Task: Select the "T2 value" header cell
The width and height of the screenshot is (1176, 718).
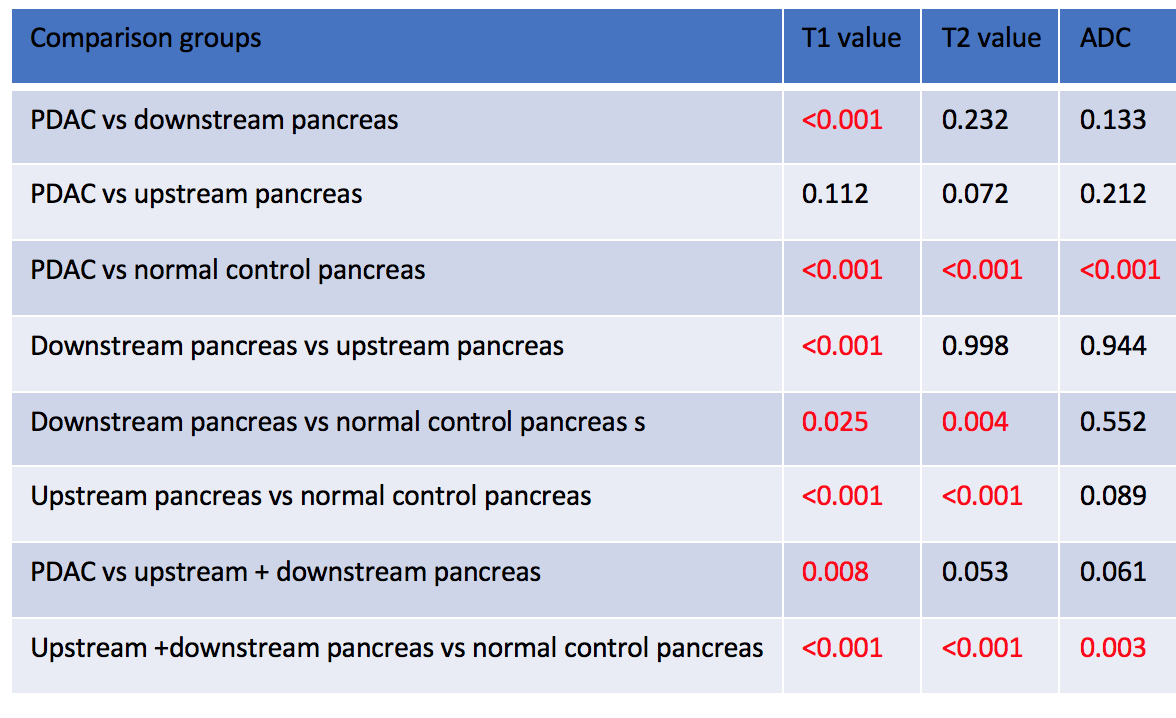Action: tap(991, 39)
